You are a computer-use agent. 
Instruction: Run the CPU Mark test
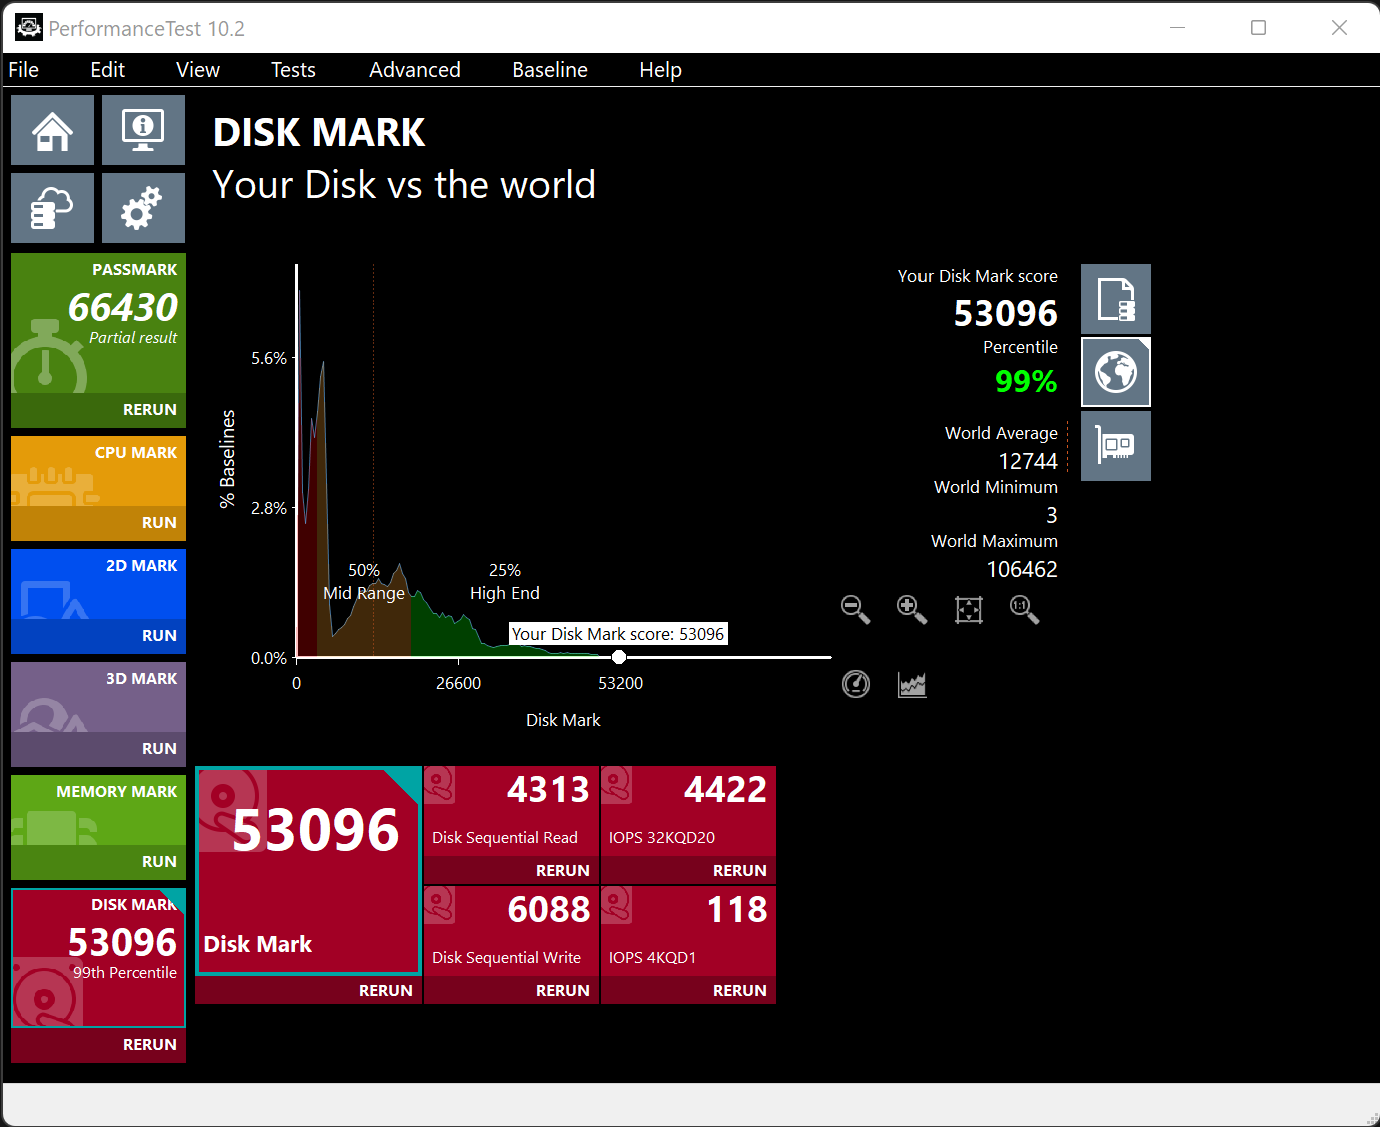point(159,522)
